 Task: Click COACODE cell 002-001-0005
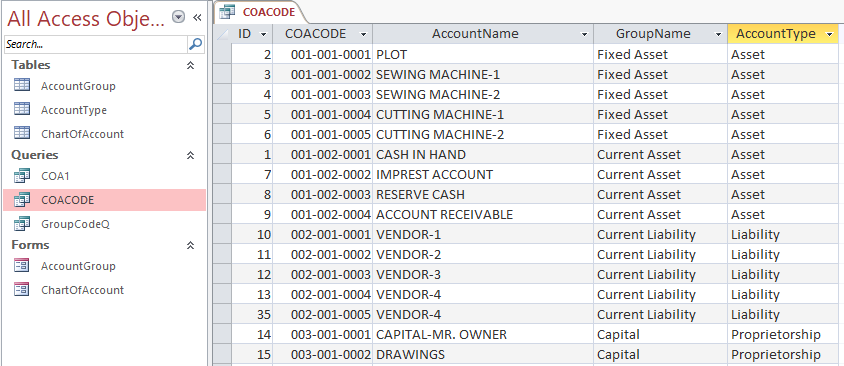click(322, 314)
